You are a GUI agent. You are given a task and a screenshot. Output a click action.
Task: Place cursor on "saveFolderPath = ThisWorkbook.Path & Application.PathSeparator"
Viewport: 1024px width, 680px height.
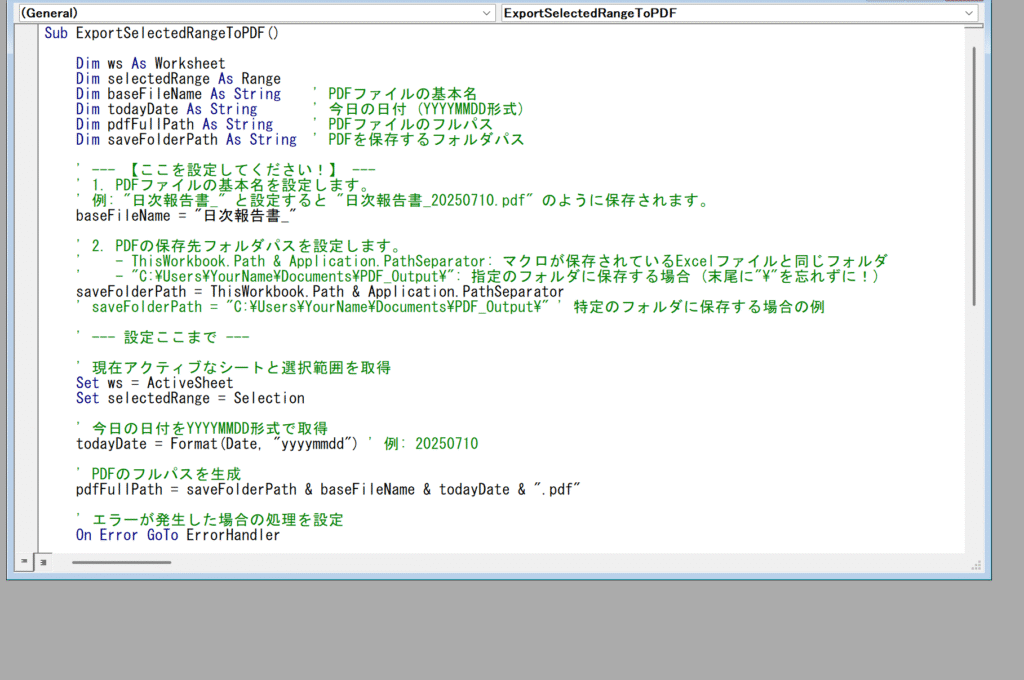(x=320, y=292)
